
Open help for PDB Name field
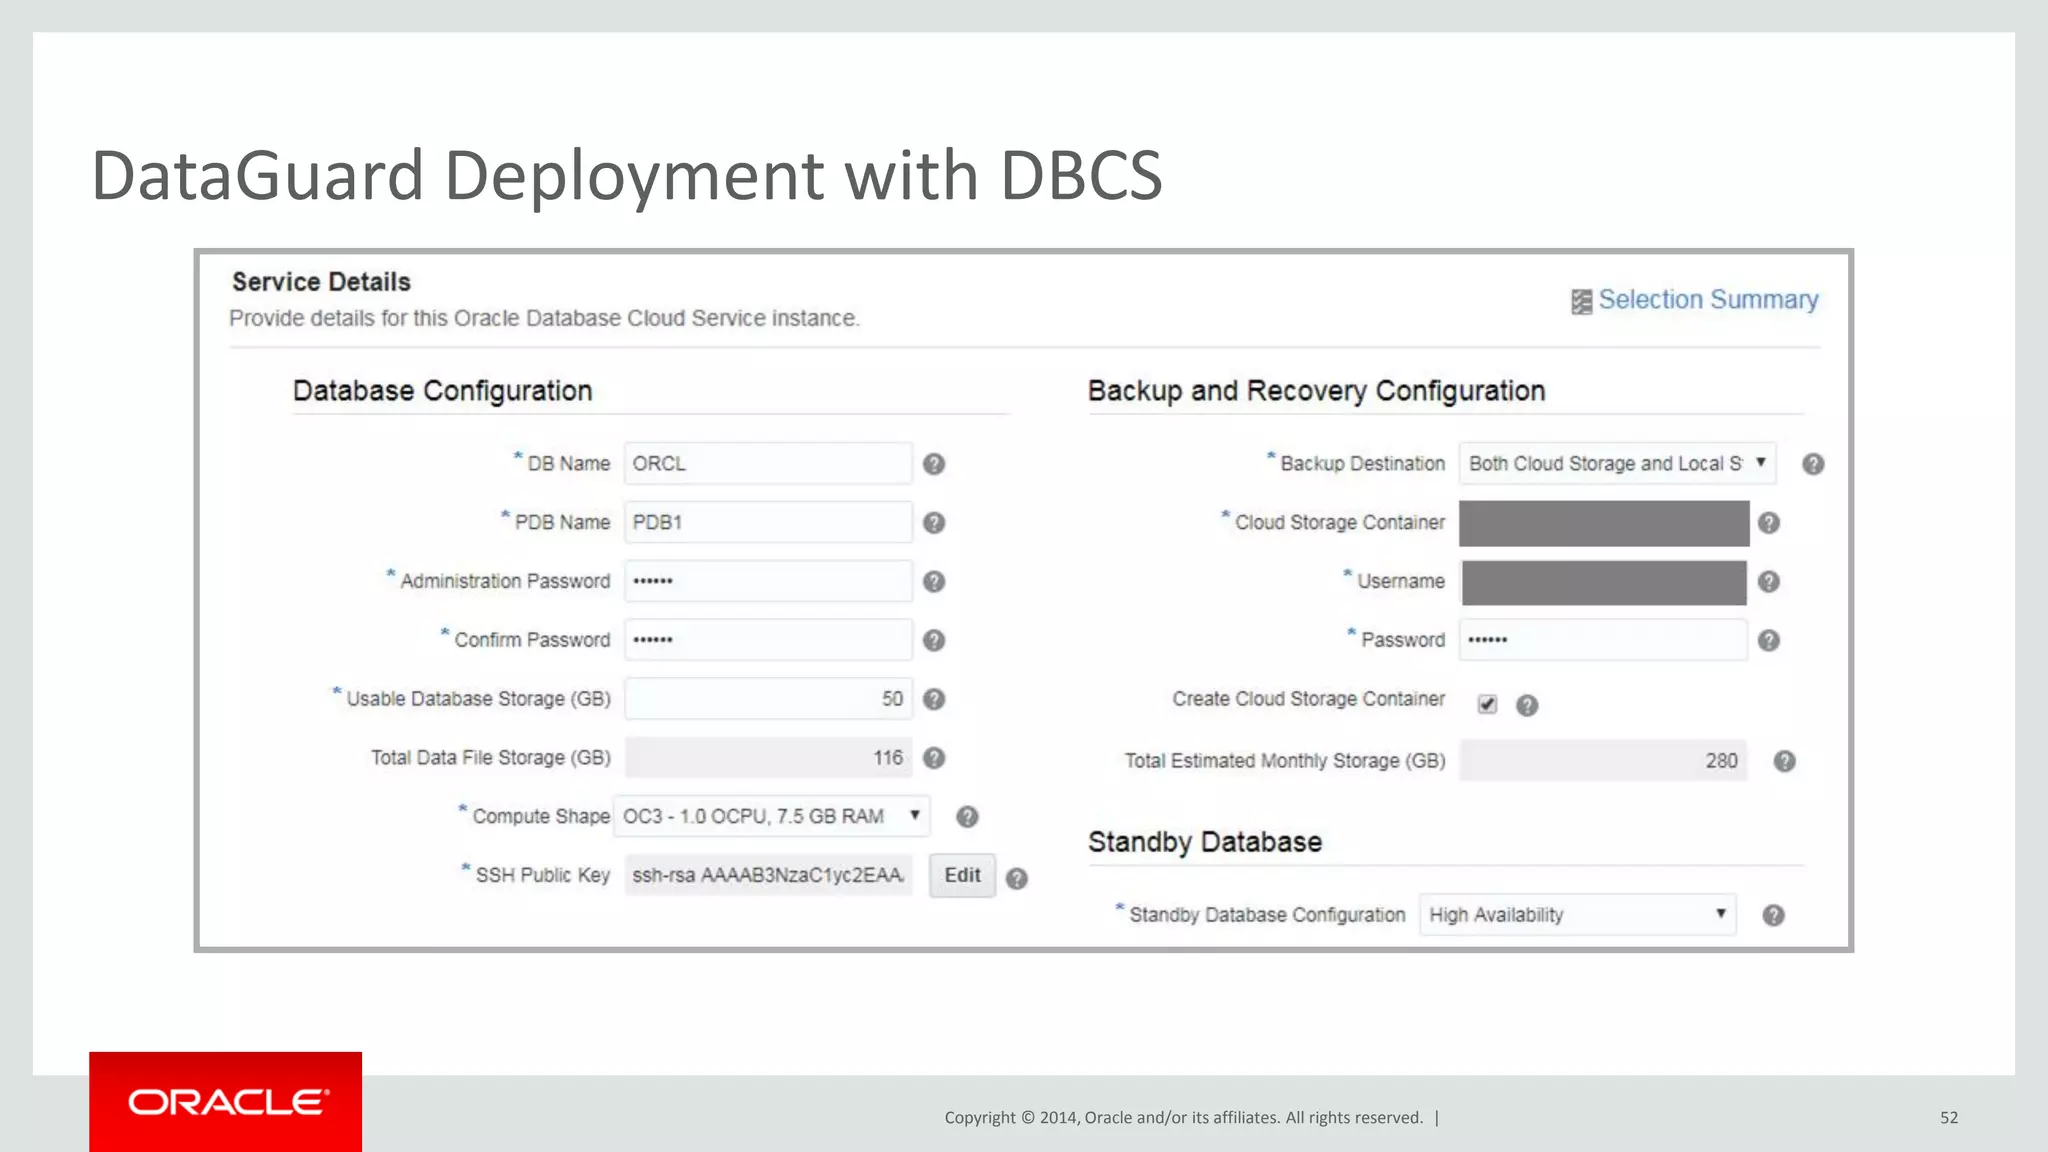point(934,523)
